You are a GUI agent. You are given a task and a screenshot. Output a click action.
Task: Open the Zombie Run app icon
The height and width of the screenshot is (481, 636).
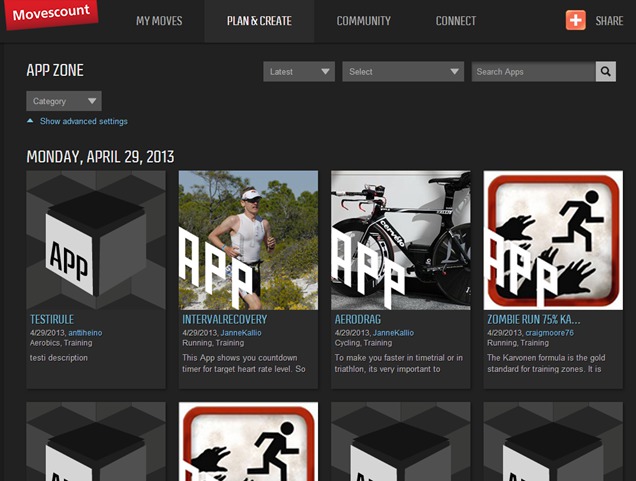[x=553, y=240]
